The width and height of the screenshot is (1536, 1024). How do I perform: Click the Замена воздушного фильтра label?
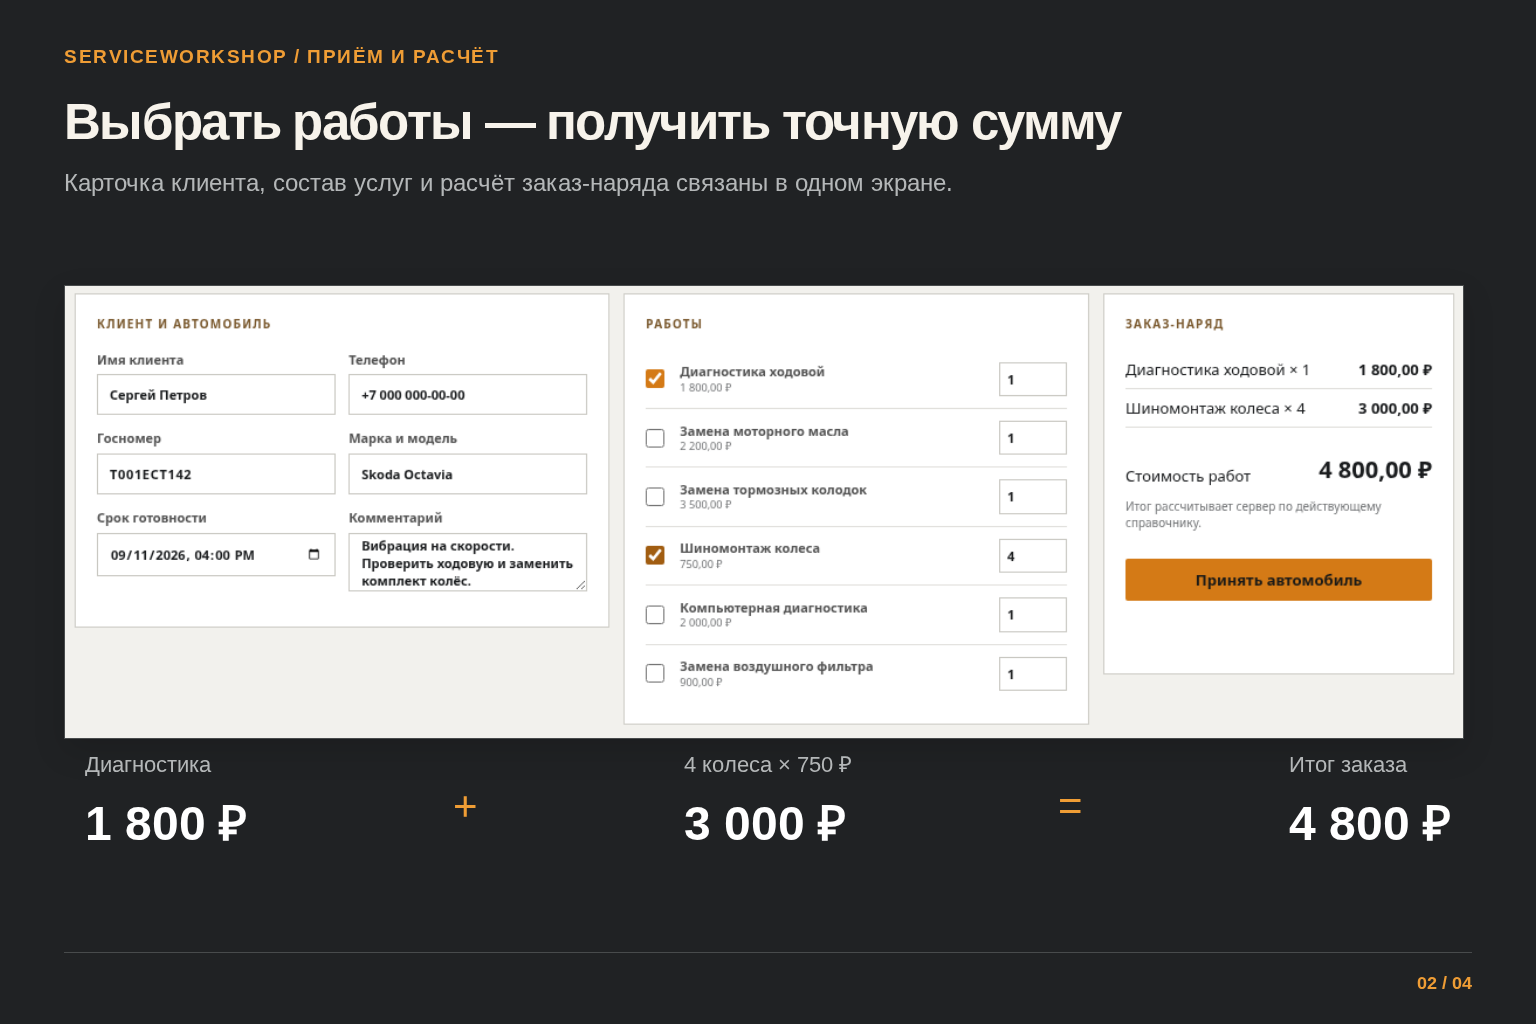pyautogui.click(x=776, y=666)
